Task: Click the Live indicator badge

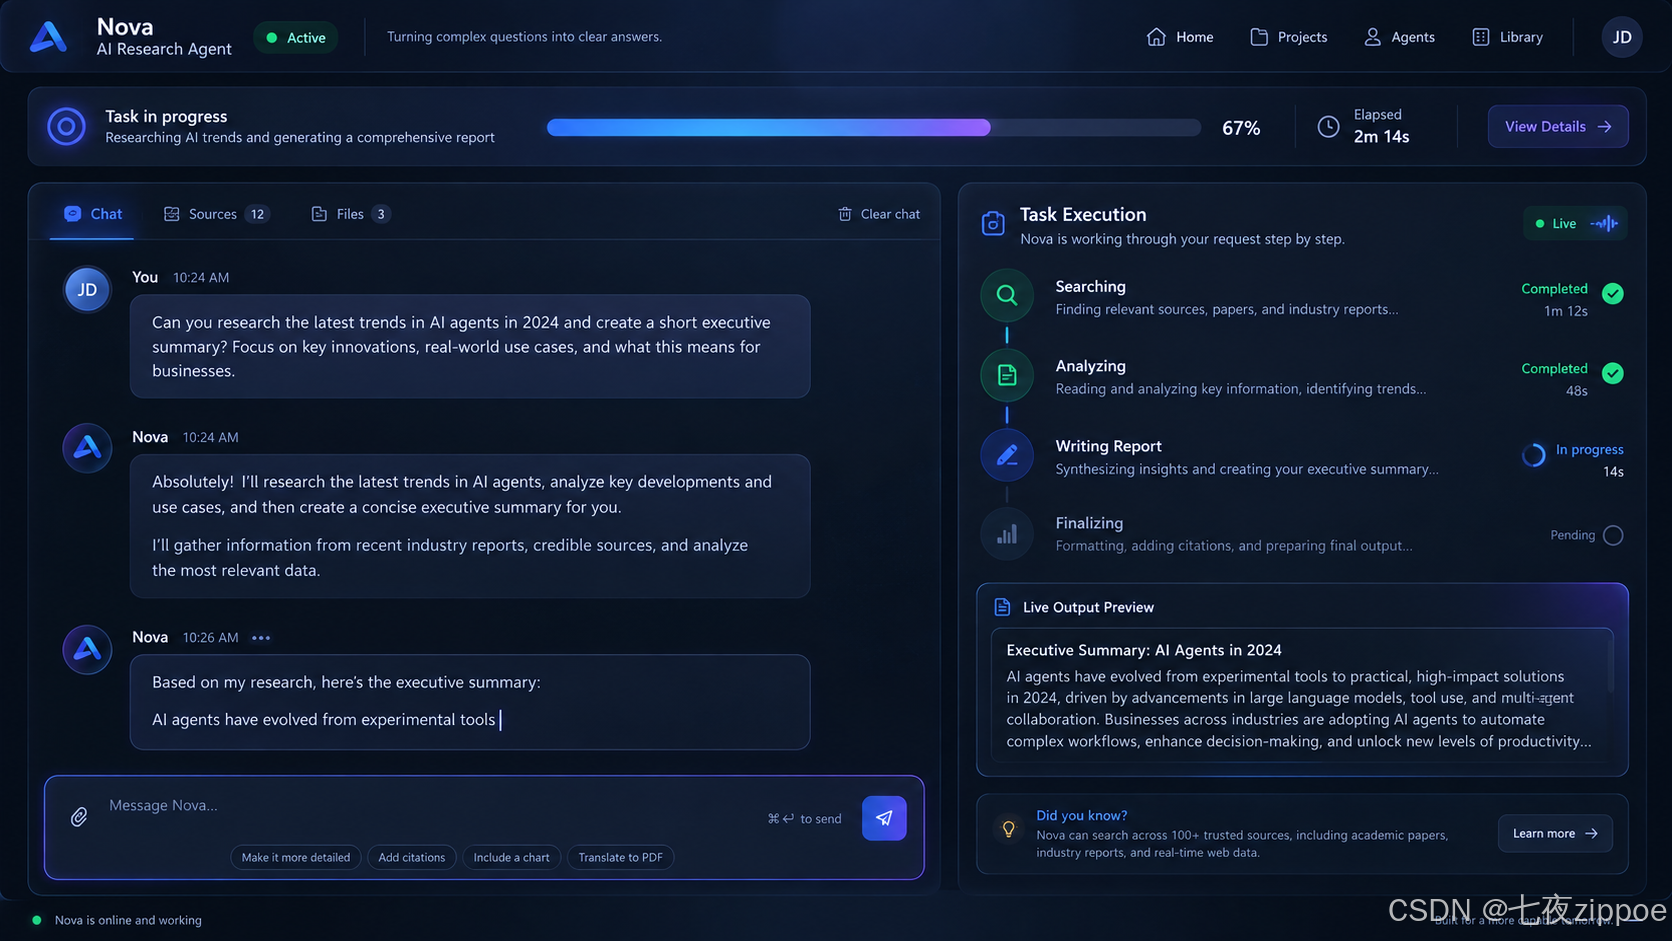Action: (1574, 223)
